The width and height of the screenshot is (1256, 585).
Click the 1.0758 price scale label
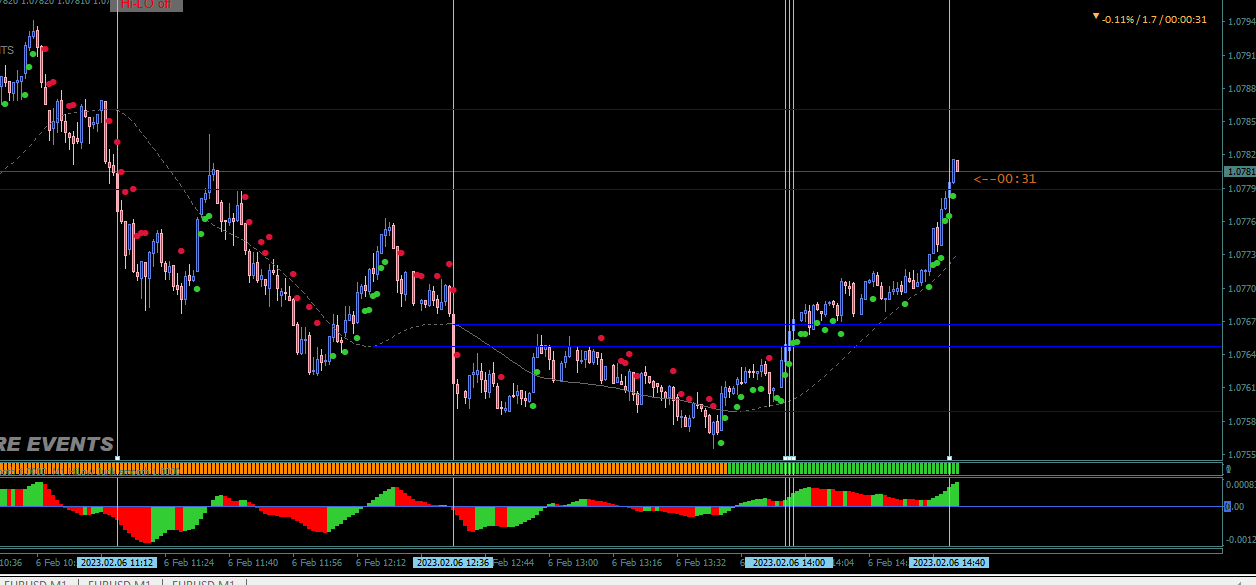1241,422
